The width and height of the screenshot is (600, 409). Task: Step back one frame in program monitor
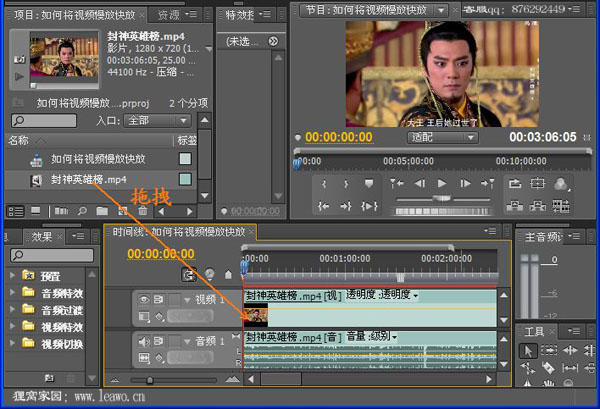[420, 184]
